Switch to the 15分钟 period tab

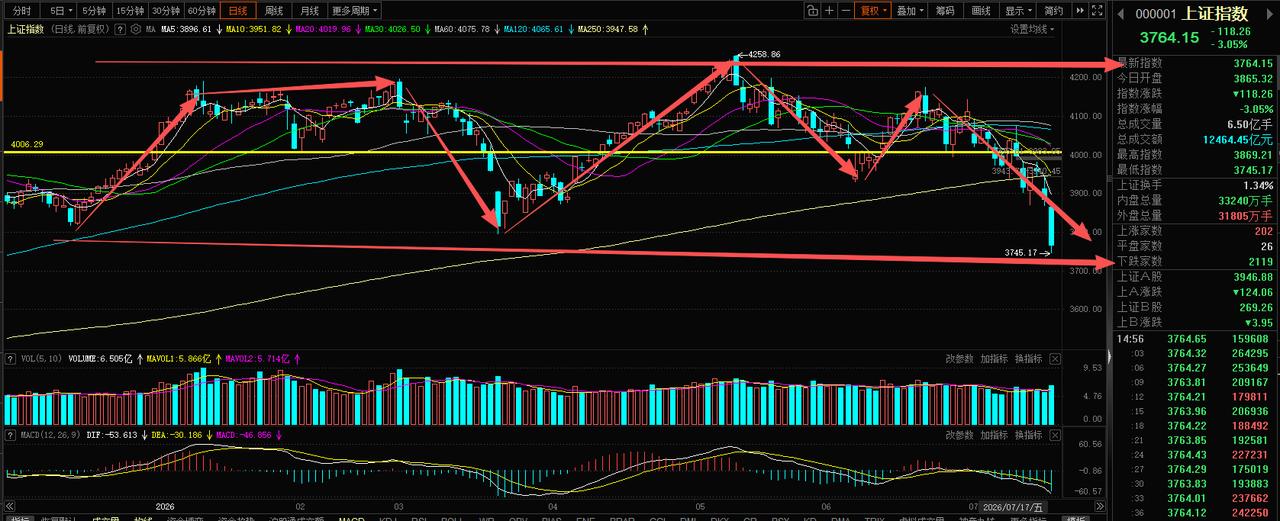click(129, 10)
